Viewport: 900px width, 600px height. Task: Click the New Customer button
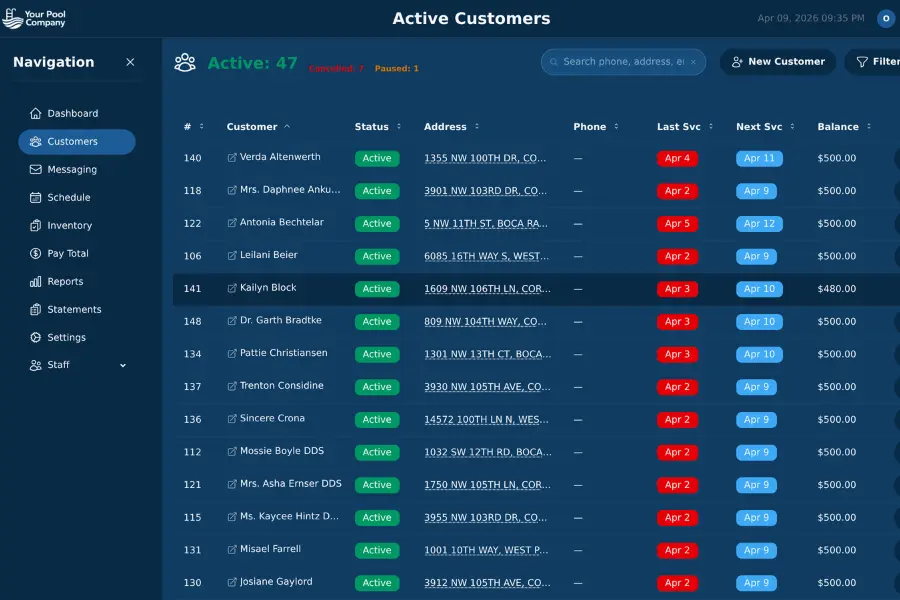coord(778,61)
